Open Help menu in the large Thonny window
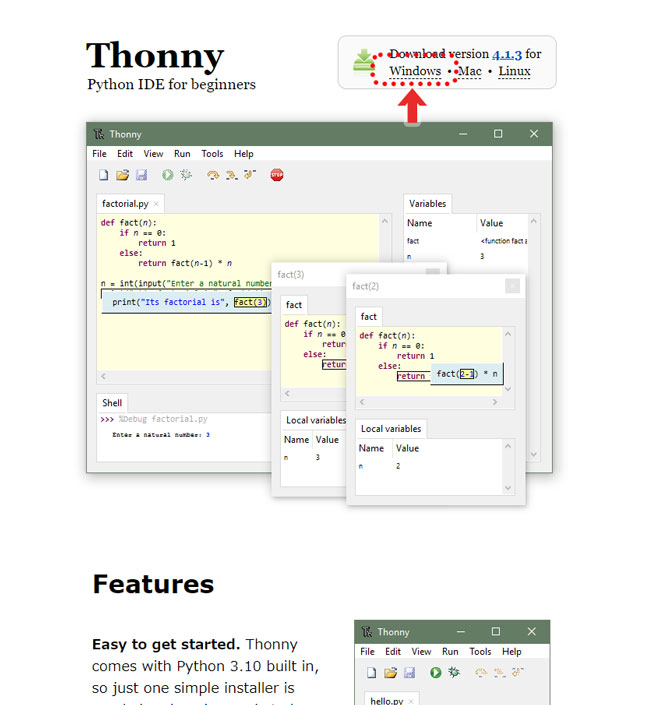663x705 pixels. click(244, 154)
